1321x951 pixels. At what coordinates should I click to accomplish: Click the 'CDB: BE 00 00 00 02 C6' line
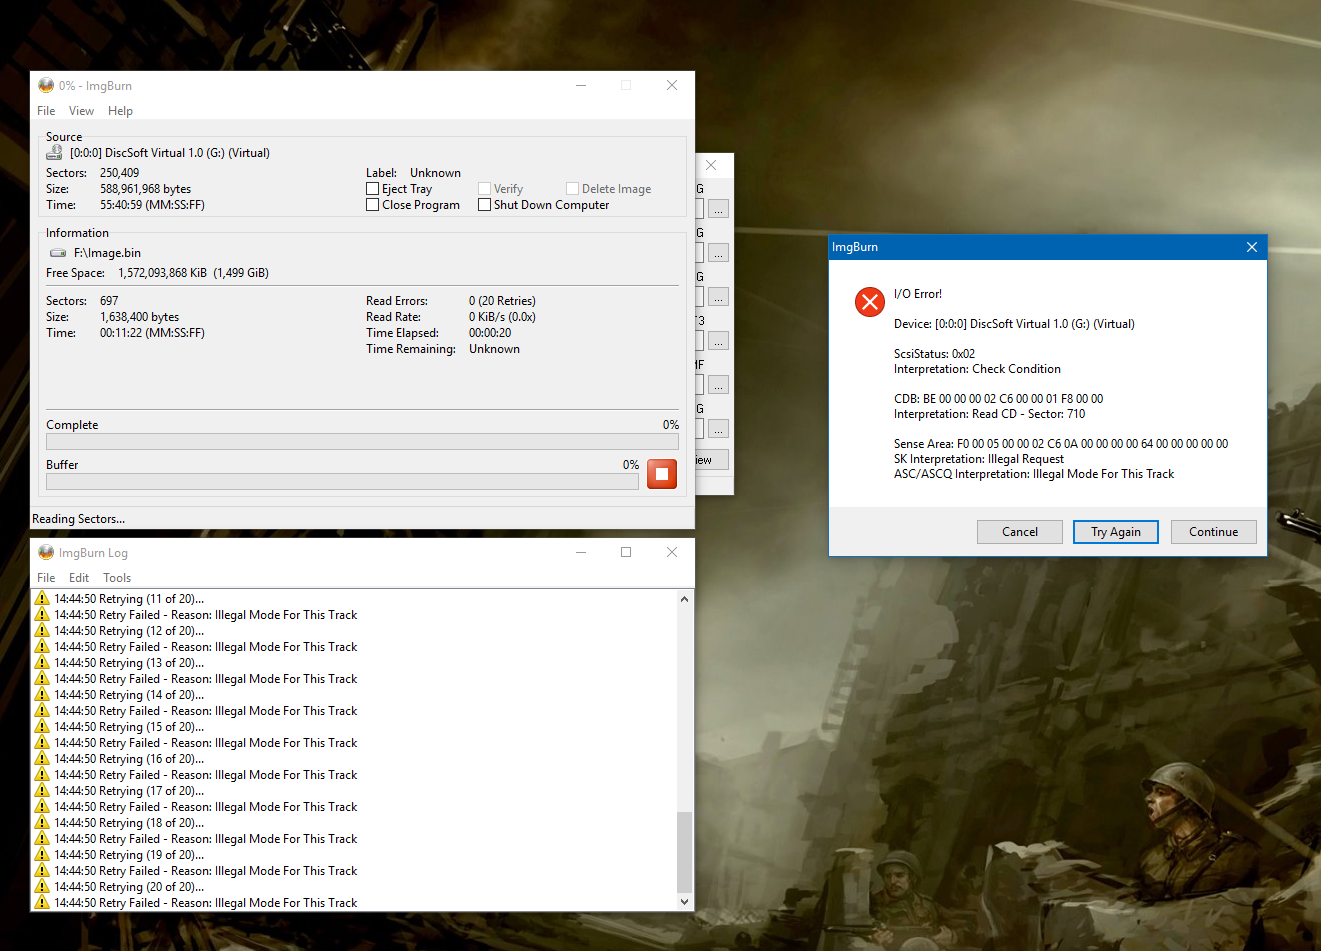click(998, 399)
